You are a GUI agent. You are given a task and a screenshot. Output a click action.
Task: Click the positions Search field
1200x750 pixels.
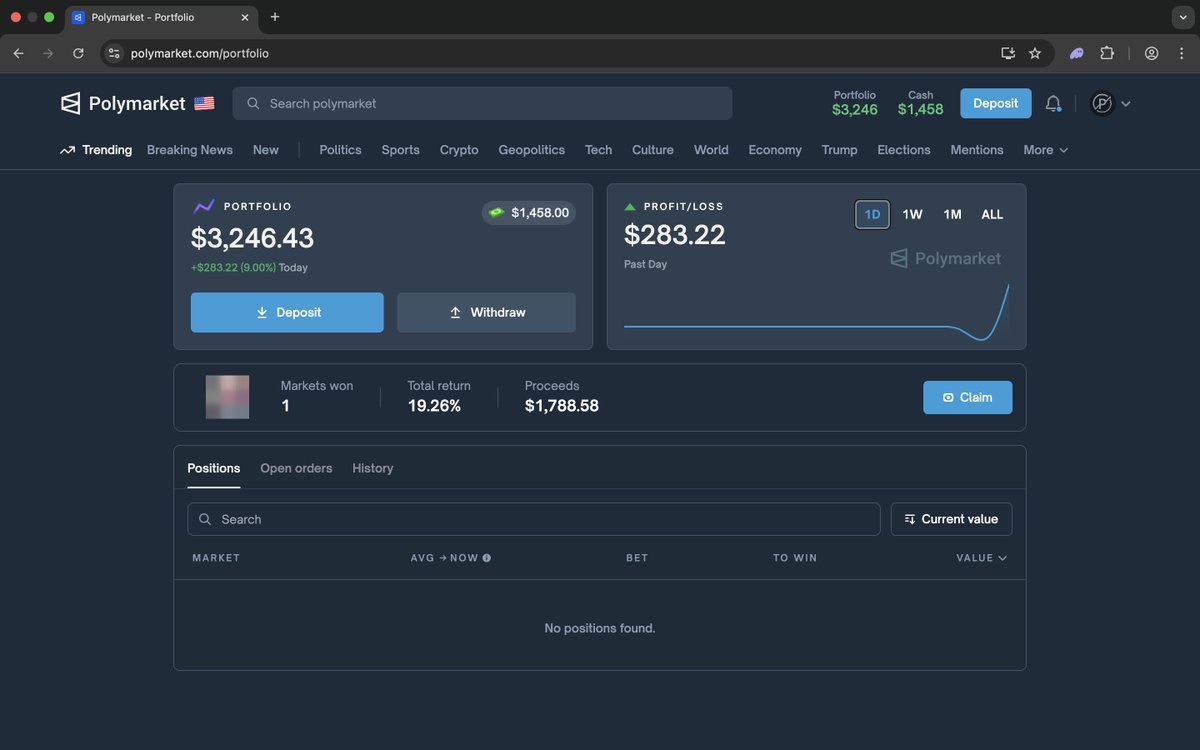(533, 519)
